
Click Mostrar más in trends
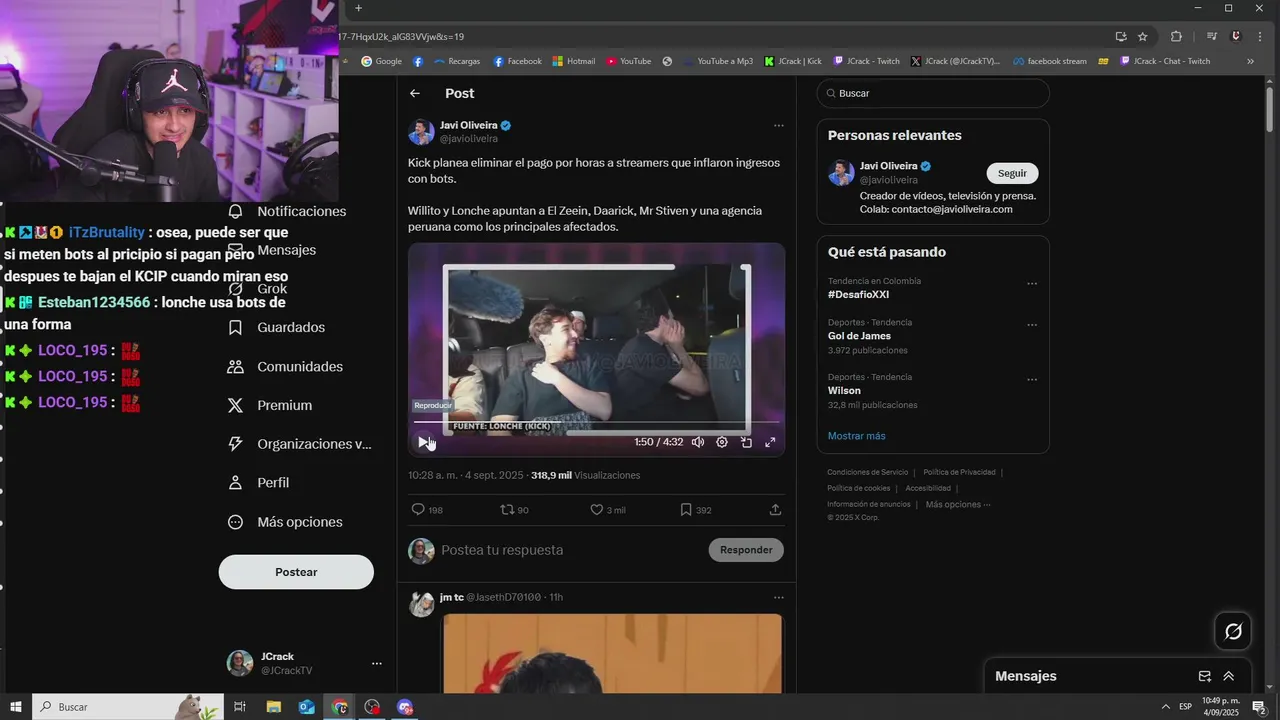(x=856, y=436)
